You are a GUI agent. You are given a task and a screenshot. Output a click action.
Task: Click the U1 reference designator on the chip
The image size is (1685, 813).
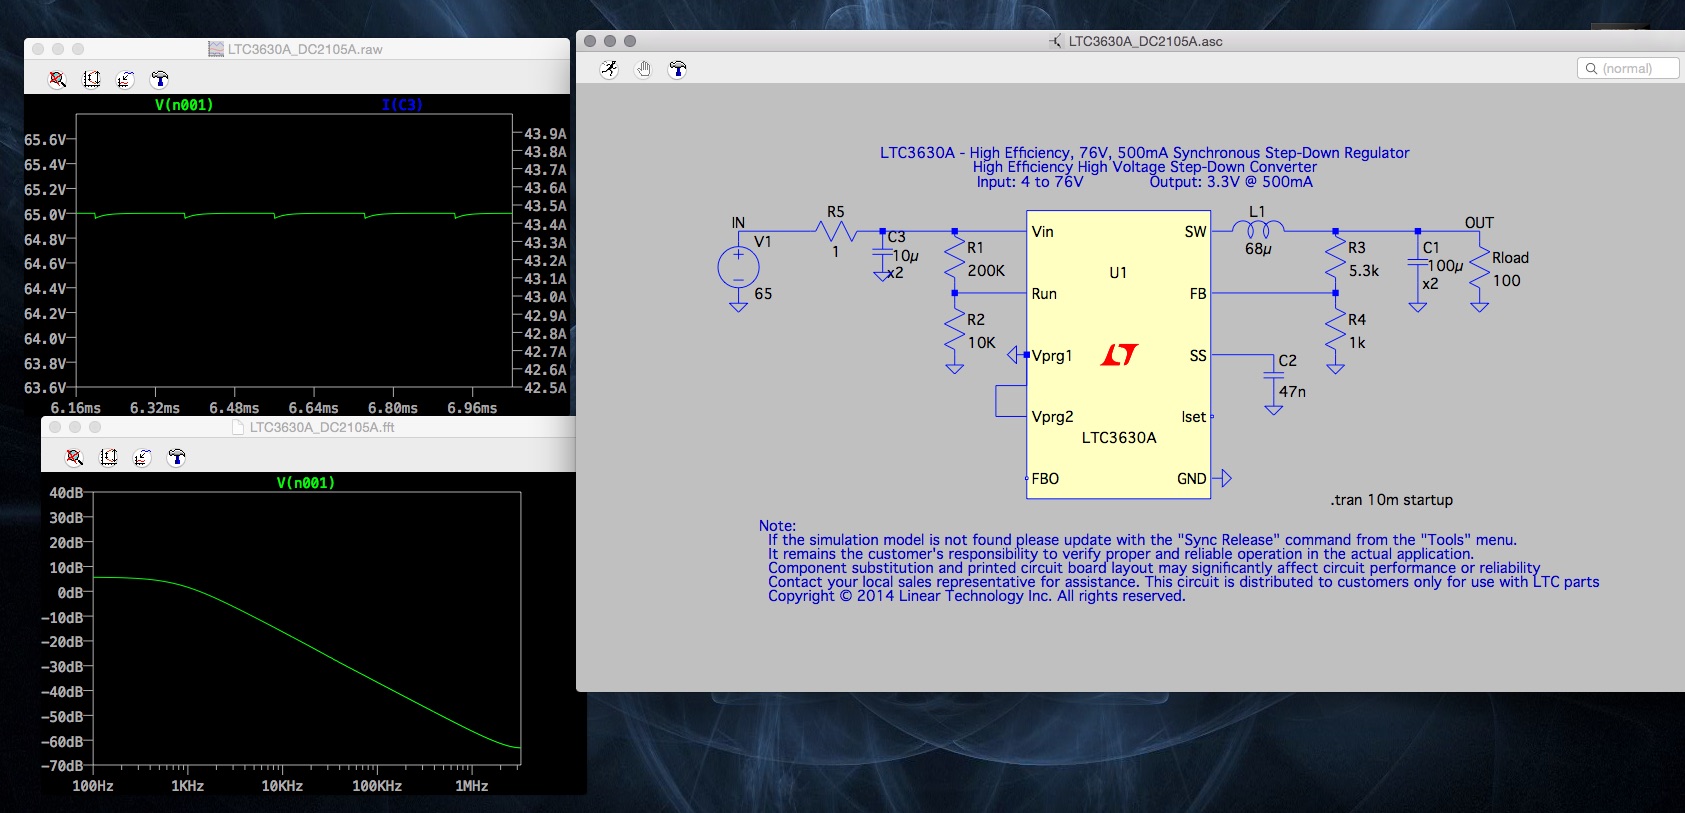click(x=1118, y=272)
